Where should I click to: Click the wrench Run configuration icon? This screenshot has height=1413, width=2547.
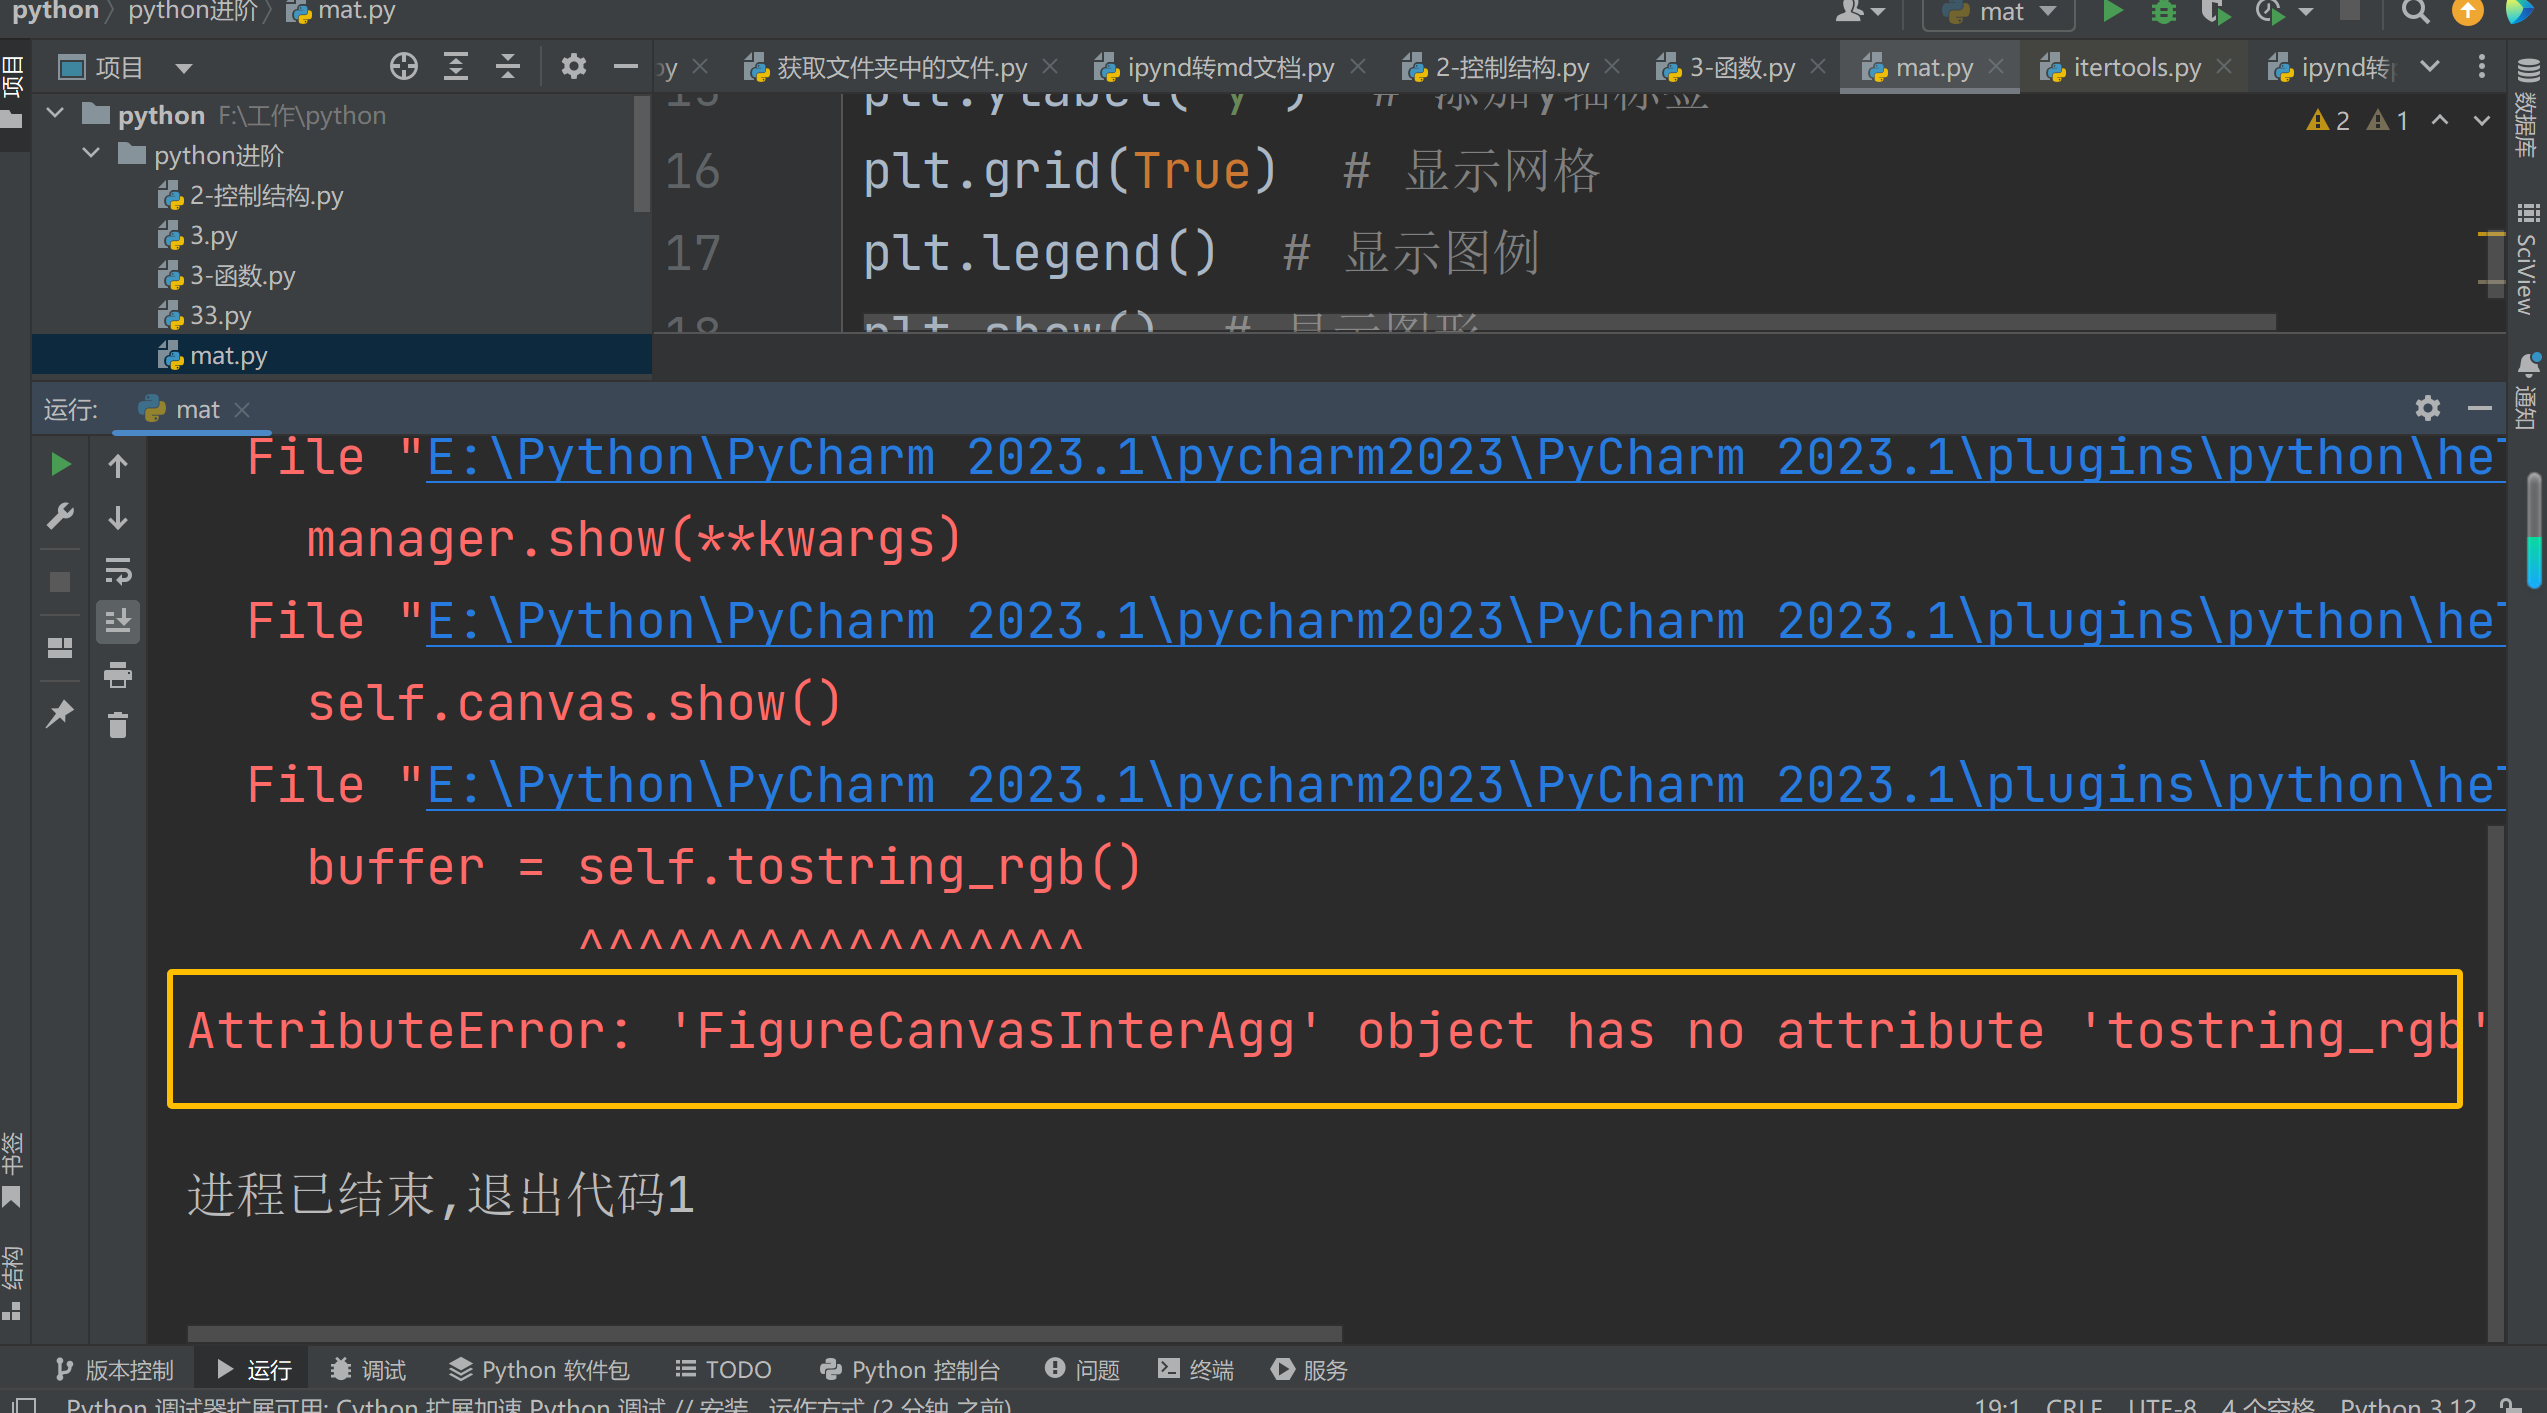click(60, 517)
